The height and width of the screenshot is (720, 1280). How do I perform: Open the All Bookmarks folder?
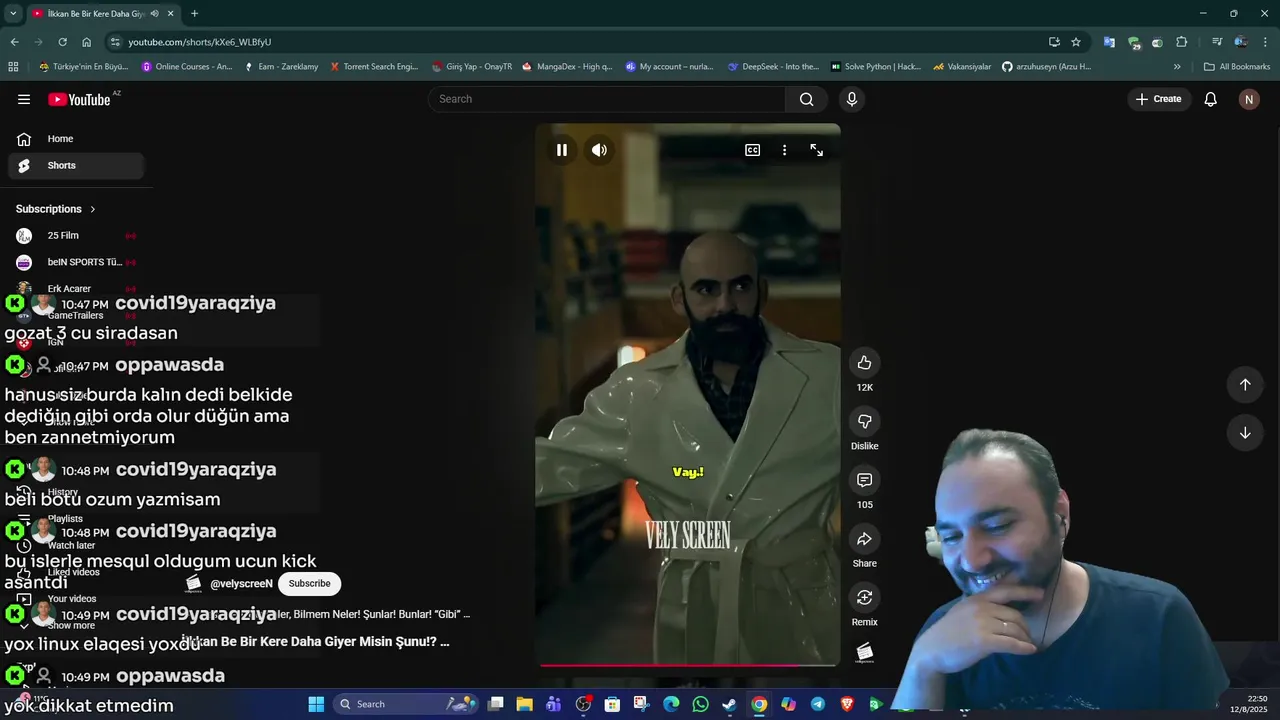pos(1237,67)
